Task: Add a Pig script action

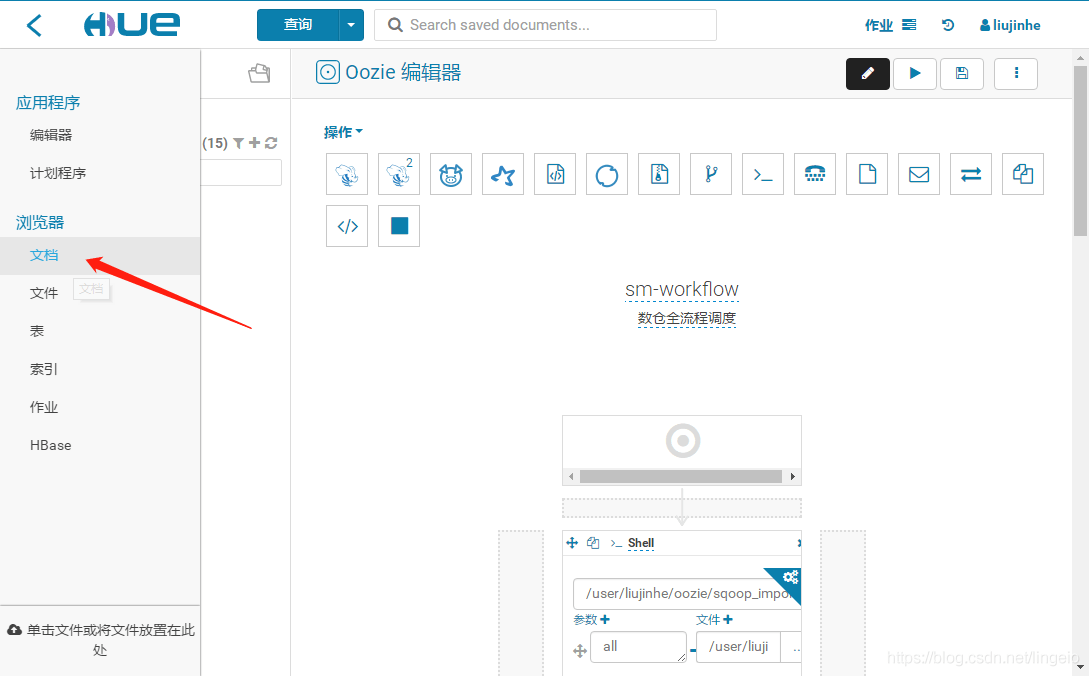Action: [451, 174]
